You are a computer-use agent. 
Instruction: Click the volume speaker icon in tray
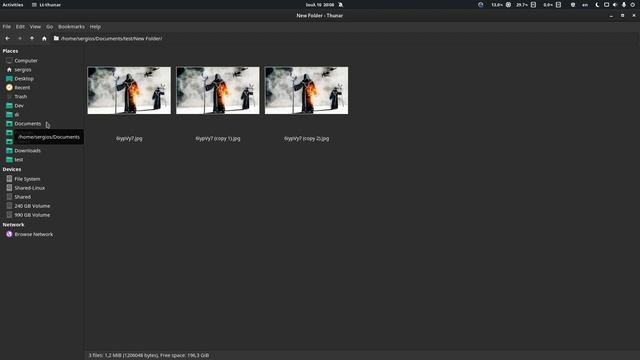615,5
